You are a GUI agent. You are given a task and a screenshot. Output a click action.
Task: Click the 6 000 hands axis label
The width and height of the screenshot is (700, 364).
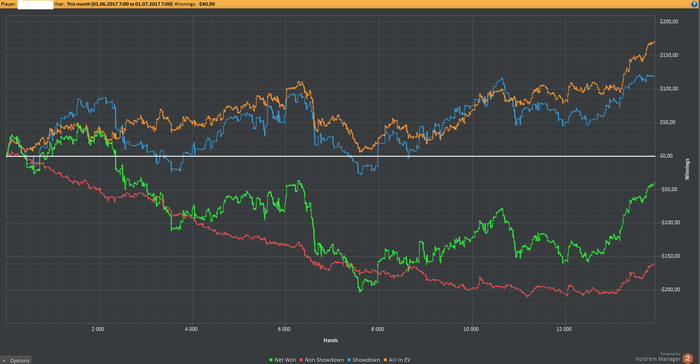tap(284, 329)
